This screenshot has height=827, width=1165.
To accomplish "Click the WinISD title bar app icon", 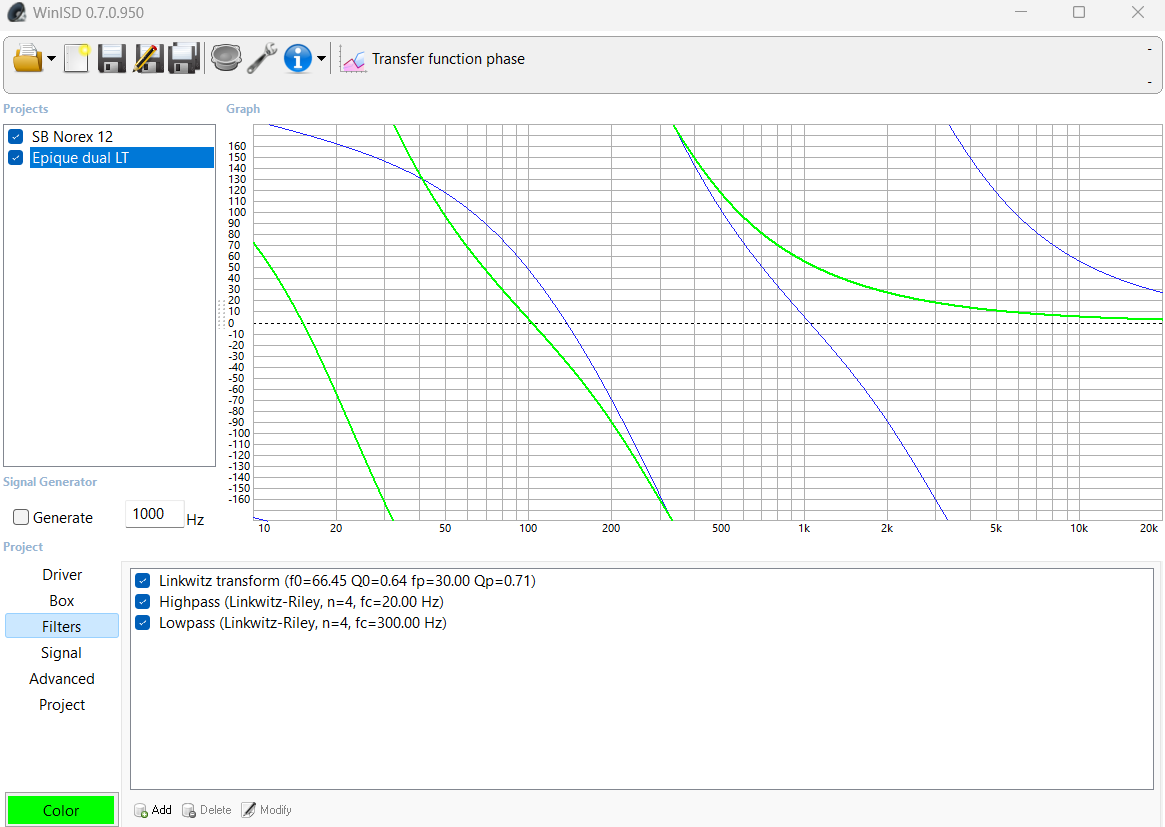I will [16, 13].
